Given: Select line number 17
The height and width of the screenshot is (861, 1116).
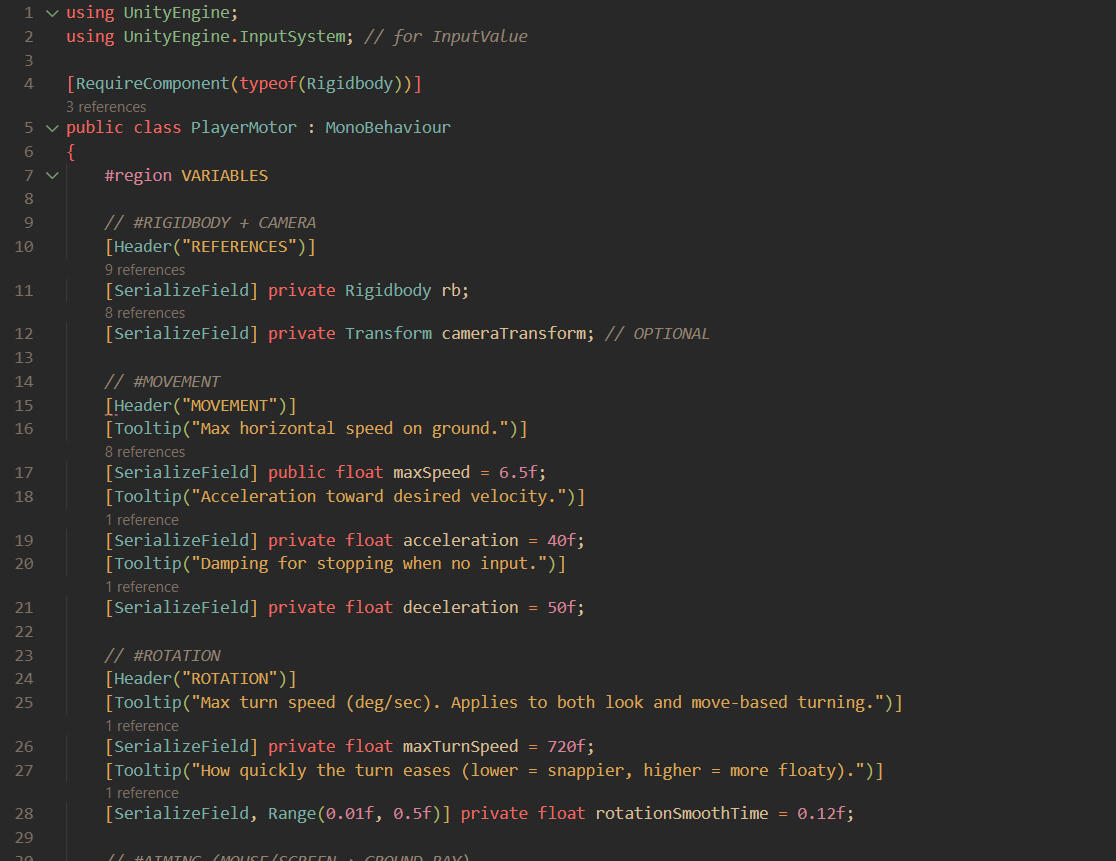Looking at the screenshot, I should (24, 472).
